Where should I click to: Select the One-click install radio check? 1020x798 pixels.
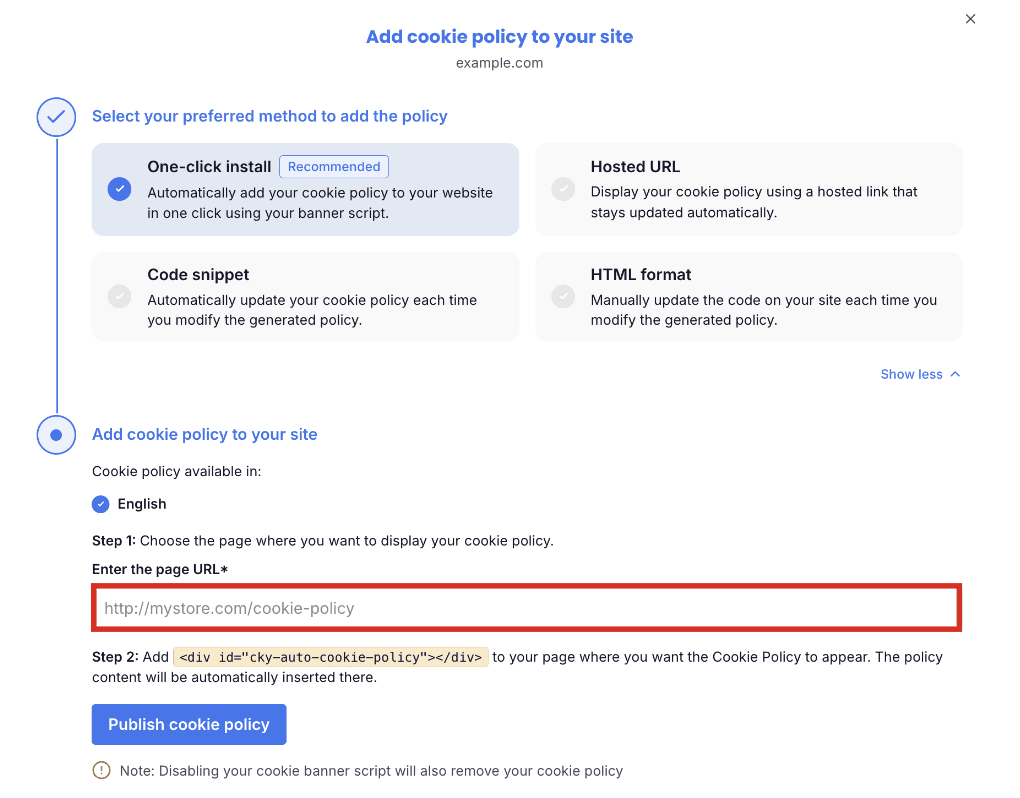(x=120, y=189)
